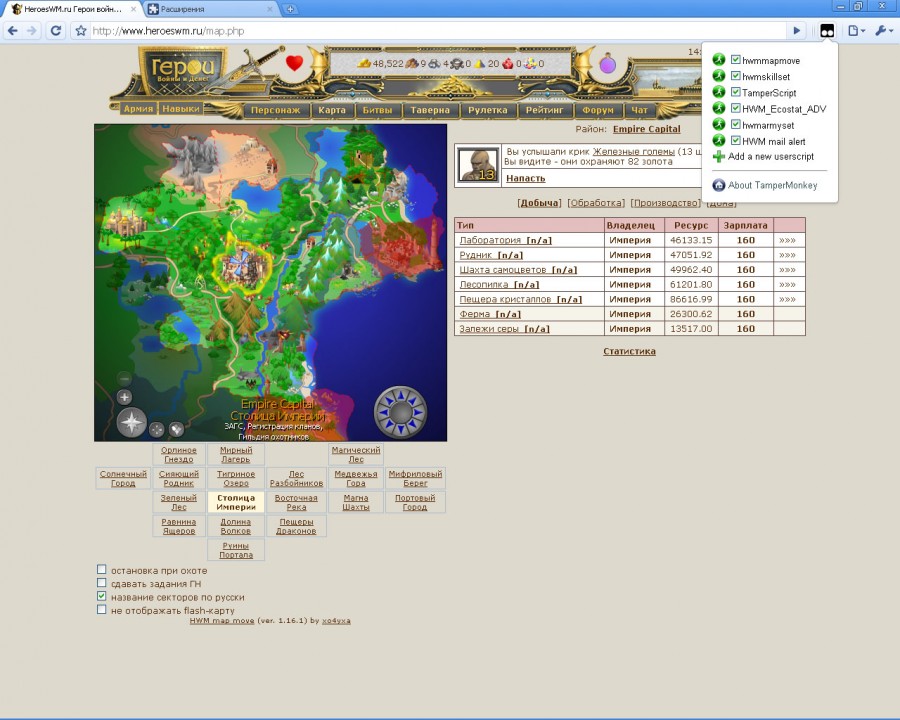The height and width of the screenshot is (720, 900).
Task: Open the Рейтинг menu
Action: pos(545,110)
